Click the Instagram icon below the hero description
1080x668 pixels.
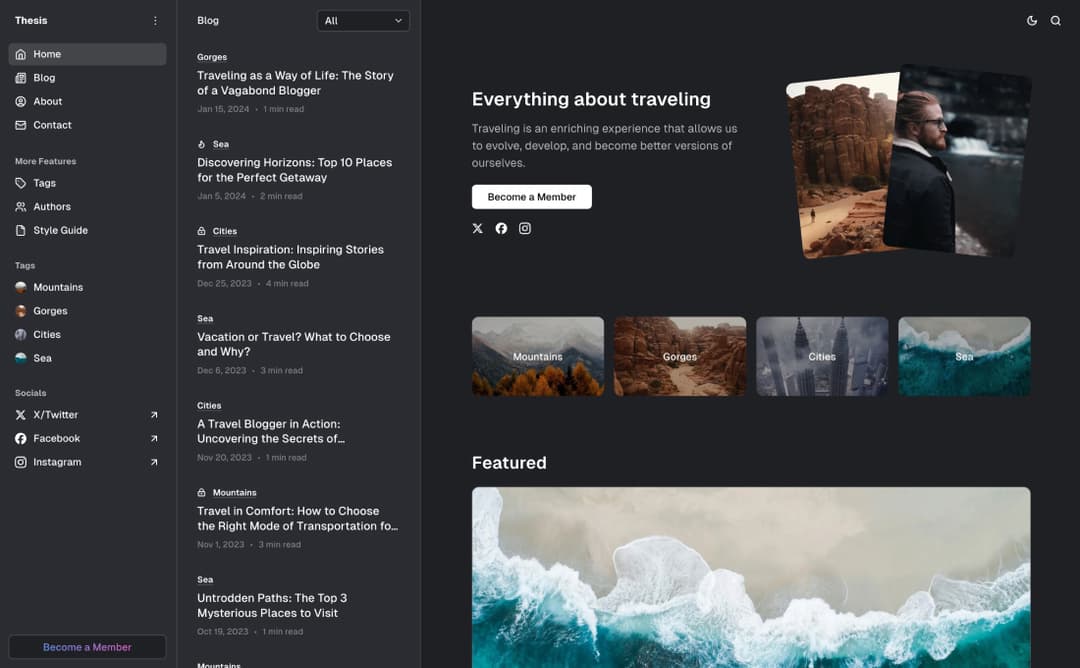pos(525,228)
